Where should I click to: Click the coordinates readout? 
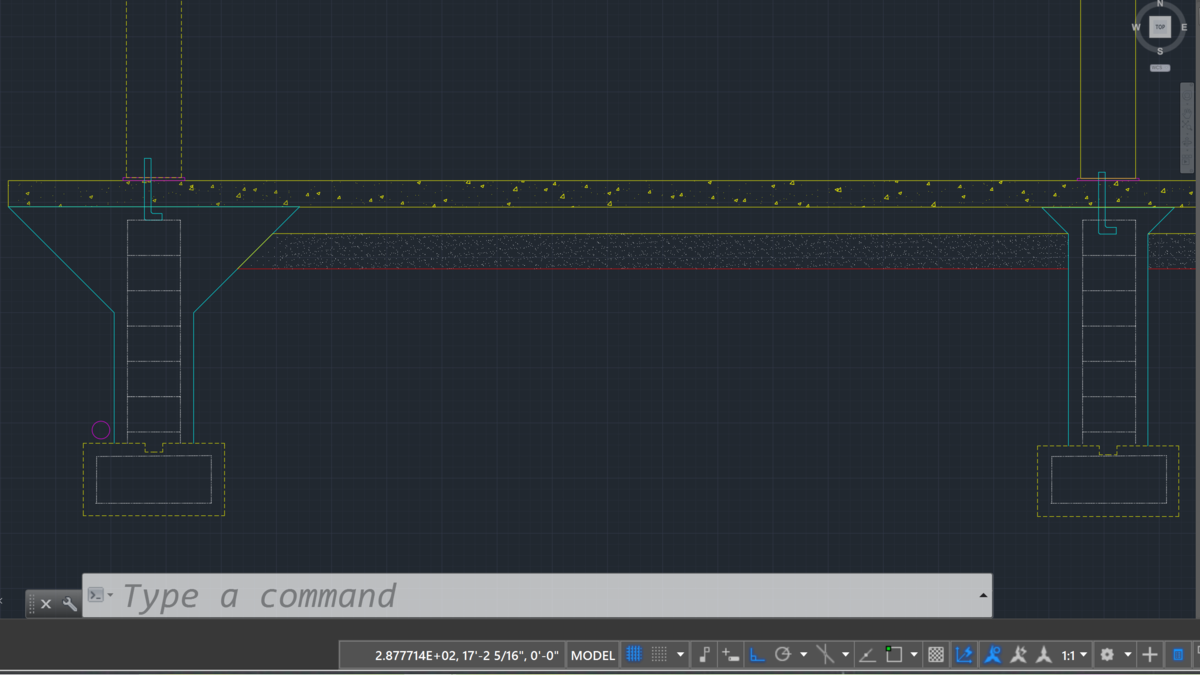(467, 655)
